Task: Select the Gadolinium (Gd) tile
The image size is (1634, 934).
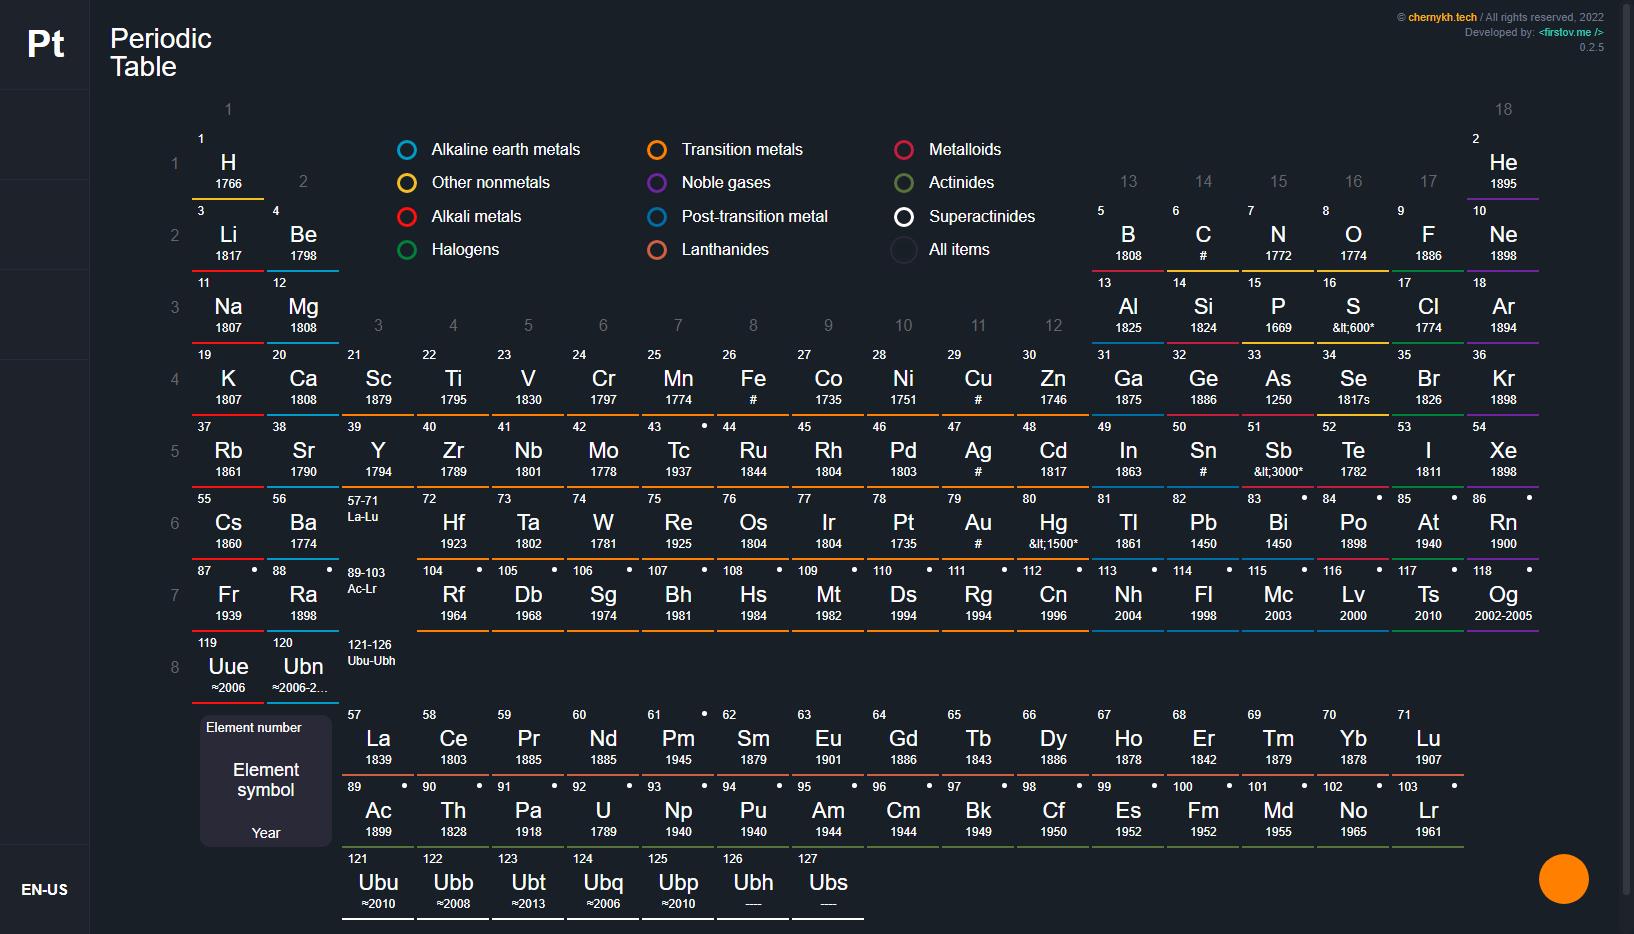Action: (903, 740)
